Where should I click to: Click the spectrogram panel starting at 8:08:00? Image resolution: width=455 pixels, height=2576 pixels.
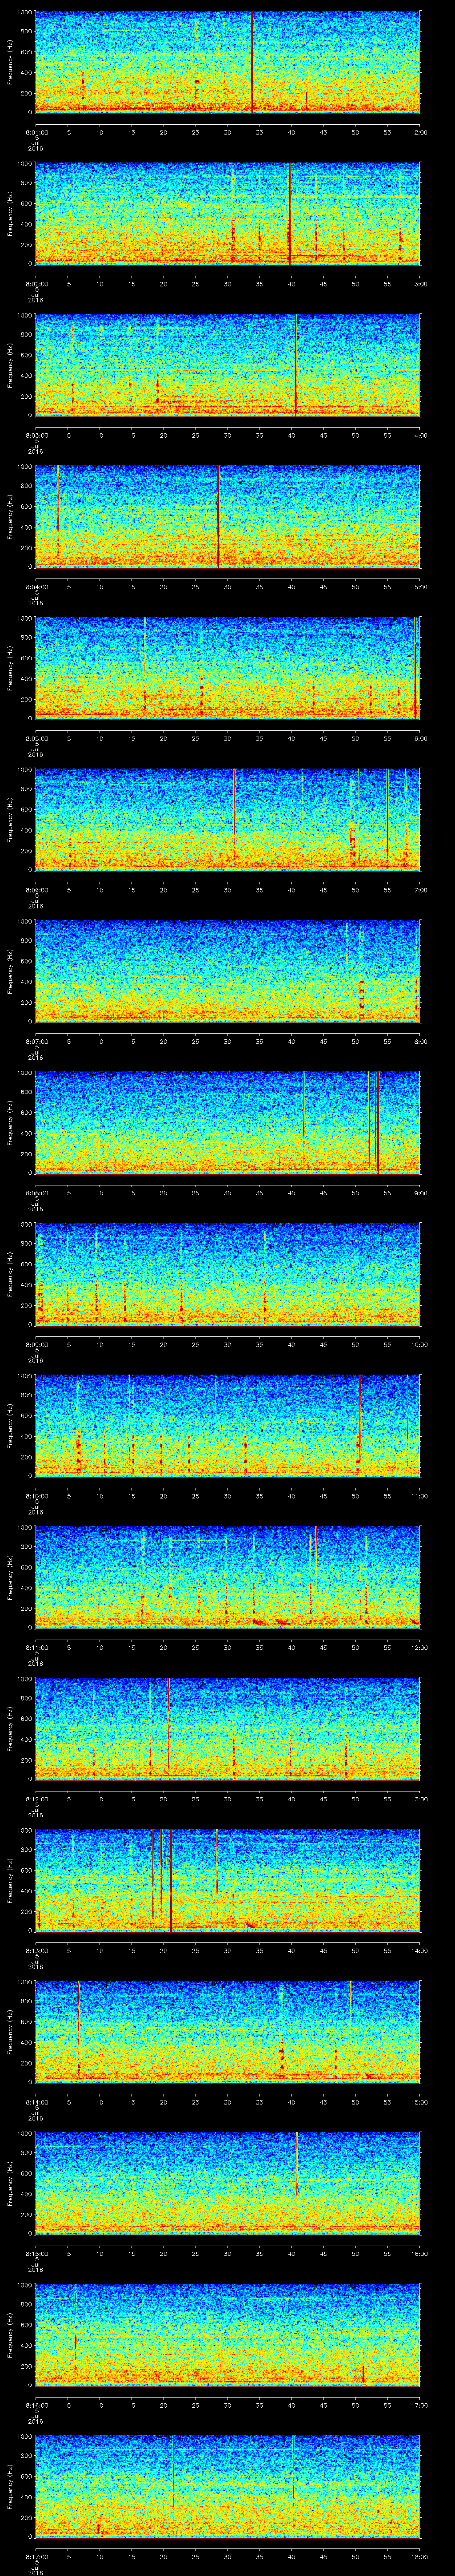227,1122
